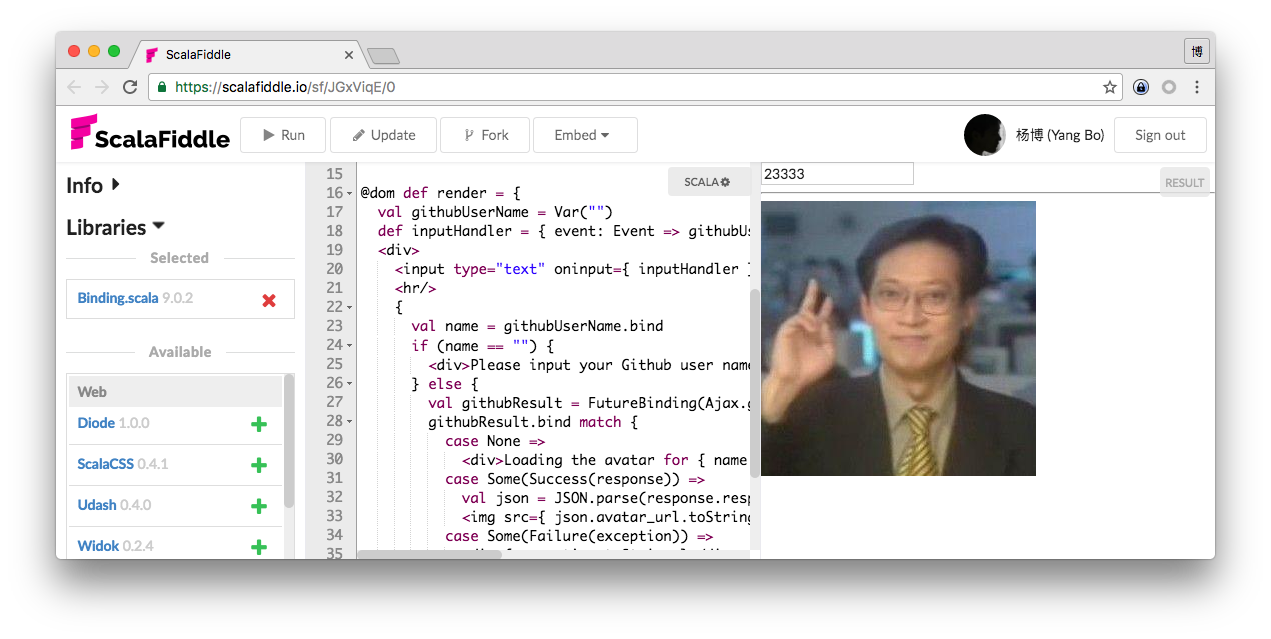1271x639 pixels.
Task: Click the ScalaFiddle logo
Action: coord(148,135)
